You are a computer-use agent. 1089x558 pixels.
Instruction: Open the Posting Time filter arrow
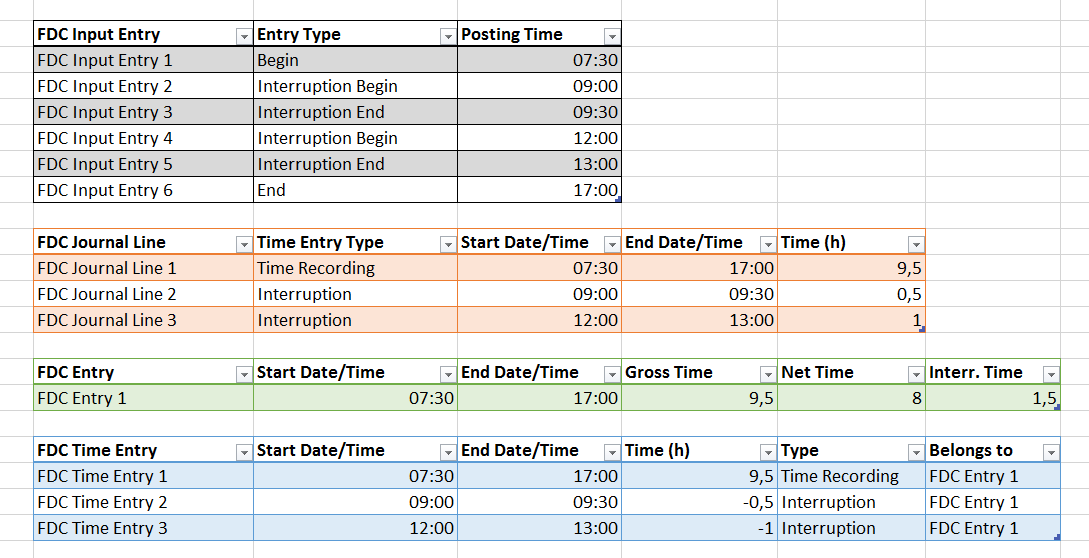tap(611, 36)
